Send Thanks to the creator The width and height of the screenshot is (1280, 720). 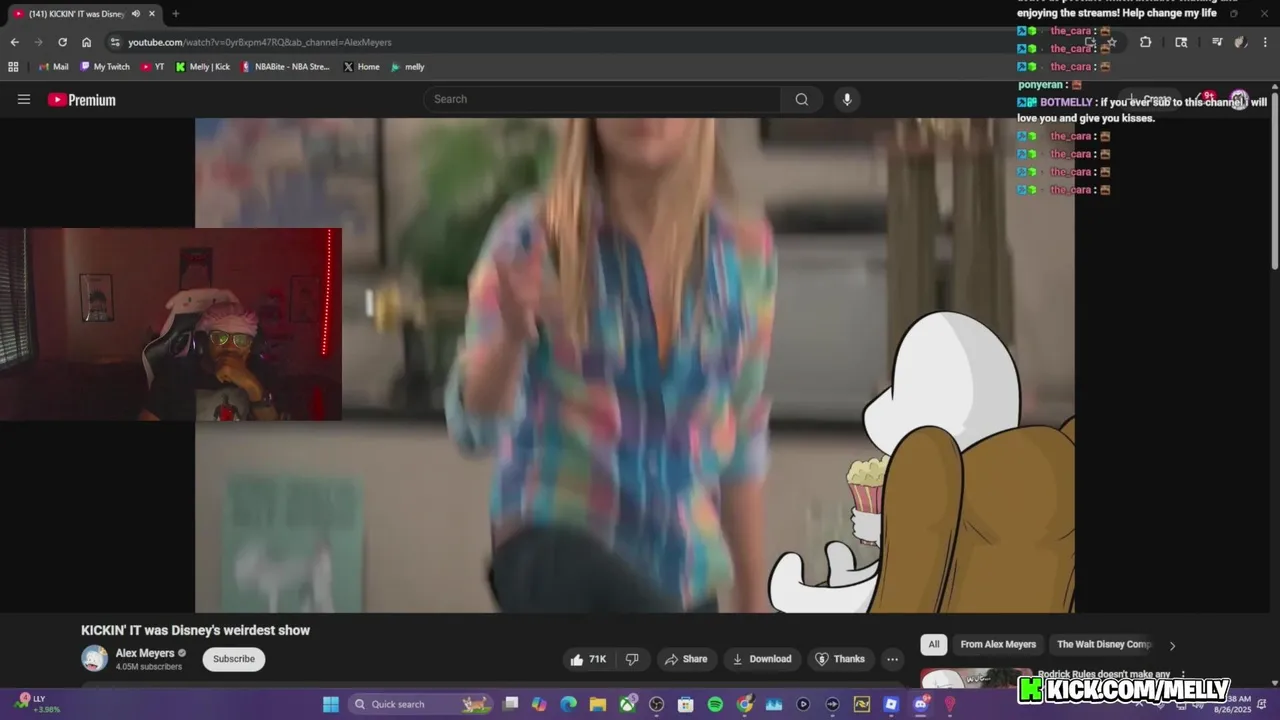840,659
